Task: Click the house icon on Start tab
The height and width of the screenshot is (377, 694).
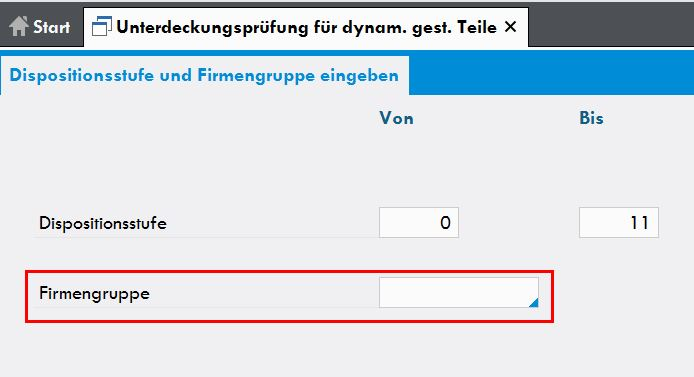Action: pyautogui.click(x=19, y=27)
